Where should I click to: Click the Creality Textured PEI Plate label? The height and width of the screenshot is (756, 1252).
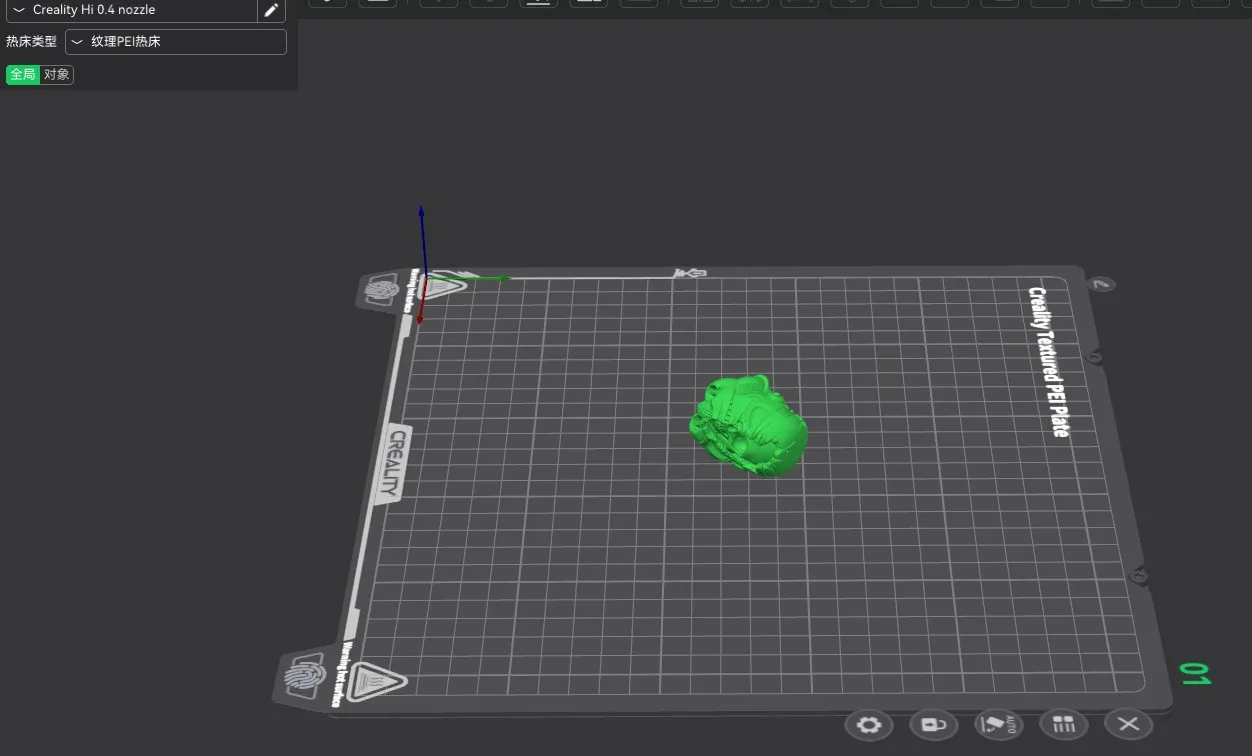pyautogui.click(x=1048, y=361)
